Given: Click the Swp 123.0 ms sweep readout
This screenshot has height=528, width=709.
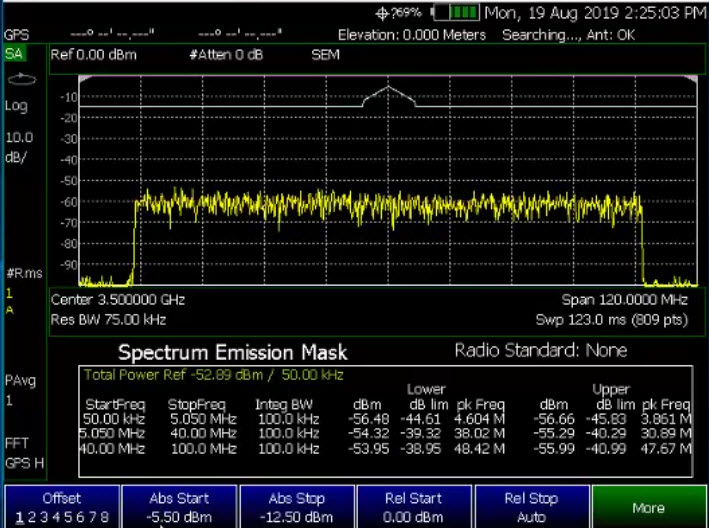Looking at the screenshot, I should click(611, 320).
